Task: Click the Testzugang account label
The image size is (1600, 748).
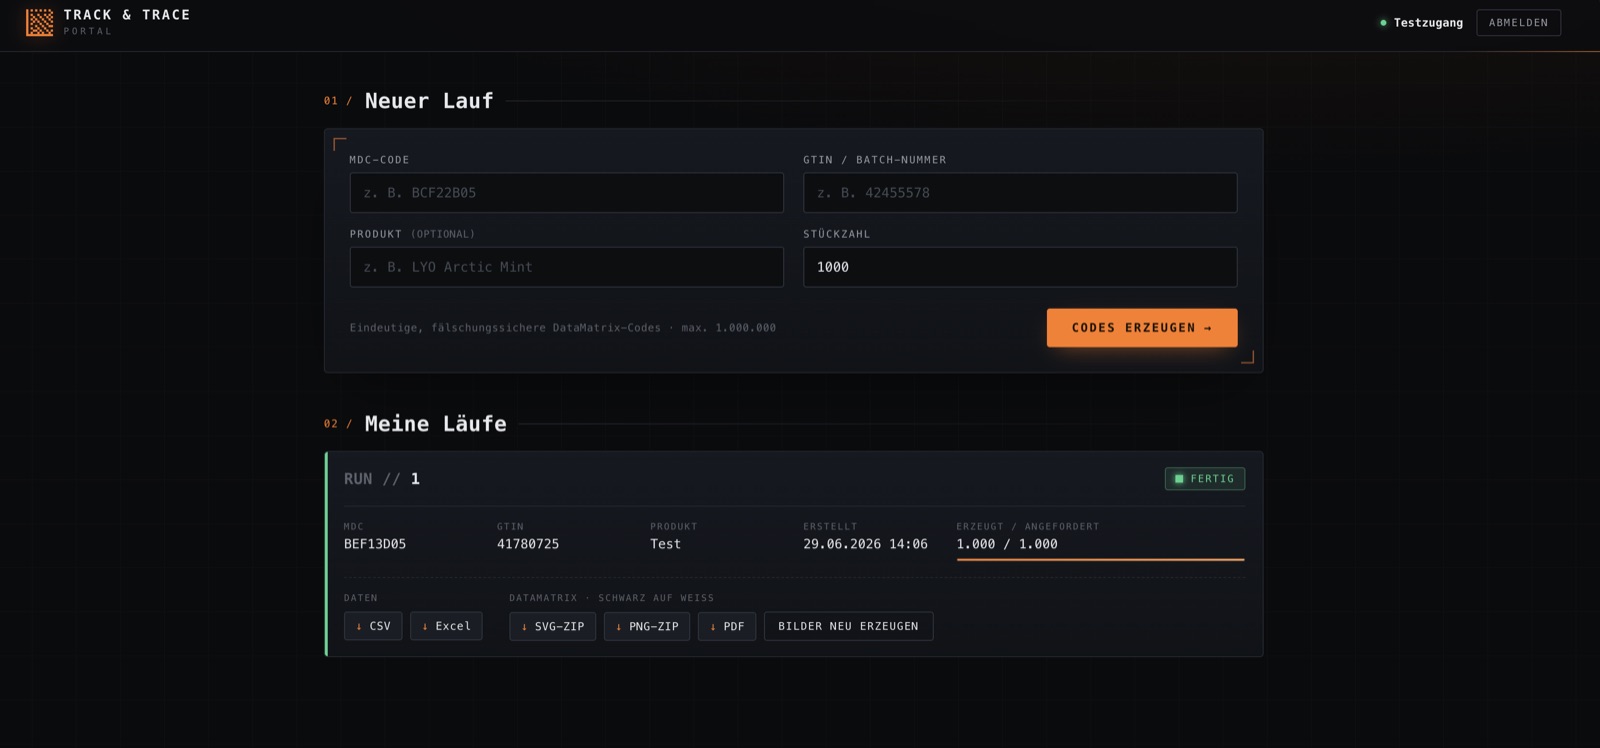Action: pos(1428,23)
